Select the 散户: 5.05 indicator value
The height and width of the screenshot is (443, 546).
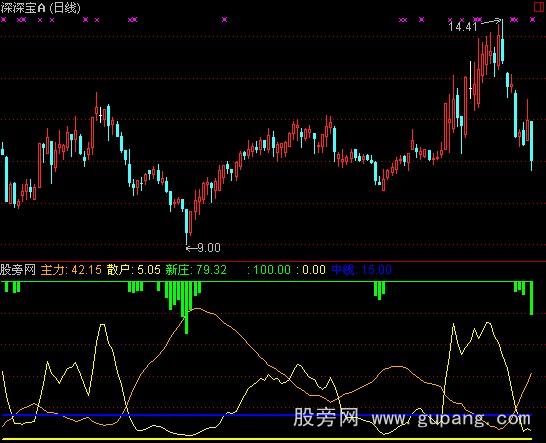pos(134,270)
